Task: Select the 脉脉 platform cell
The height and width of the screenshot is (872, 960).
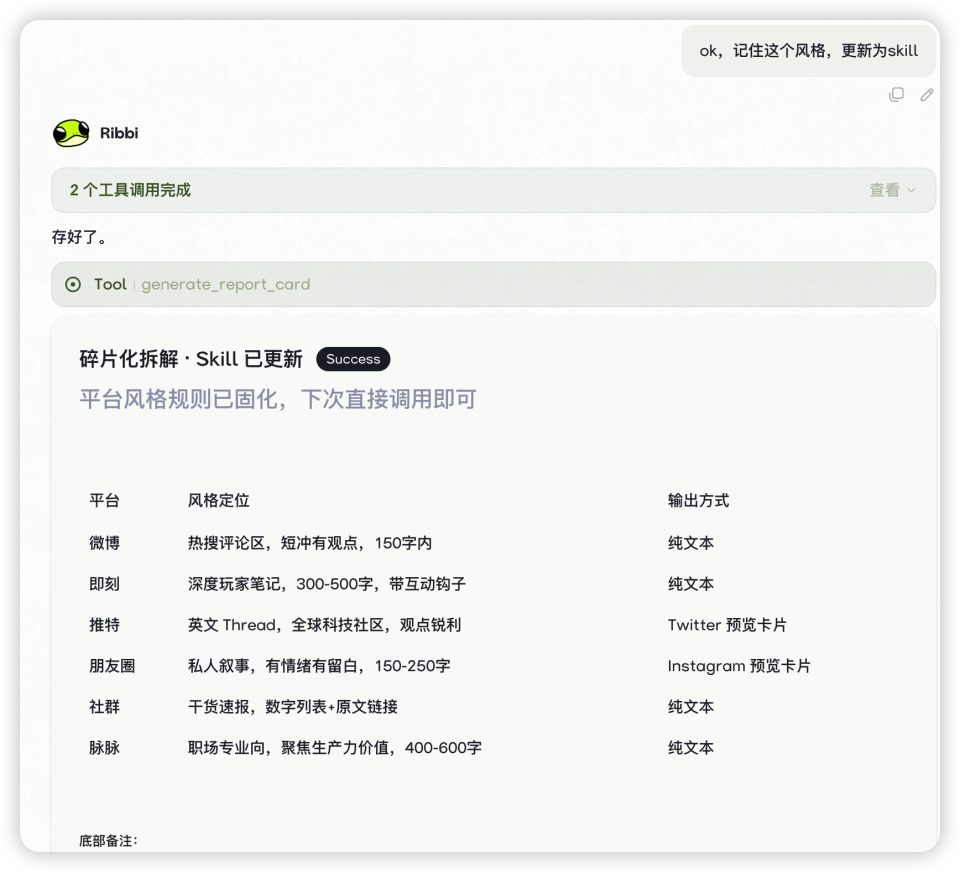Action: [x=104, y=748]
